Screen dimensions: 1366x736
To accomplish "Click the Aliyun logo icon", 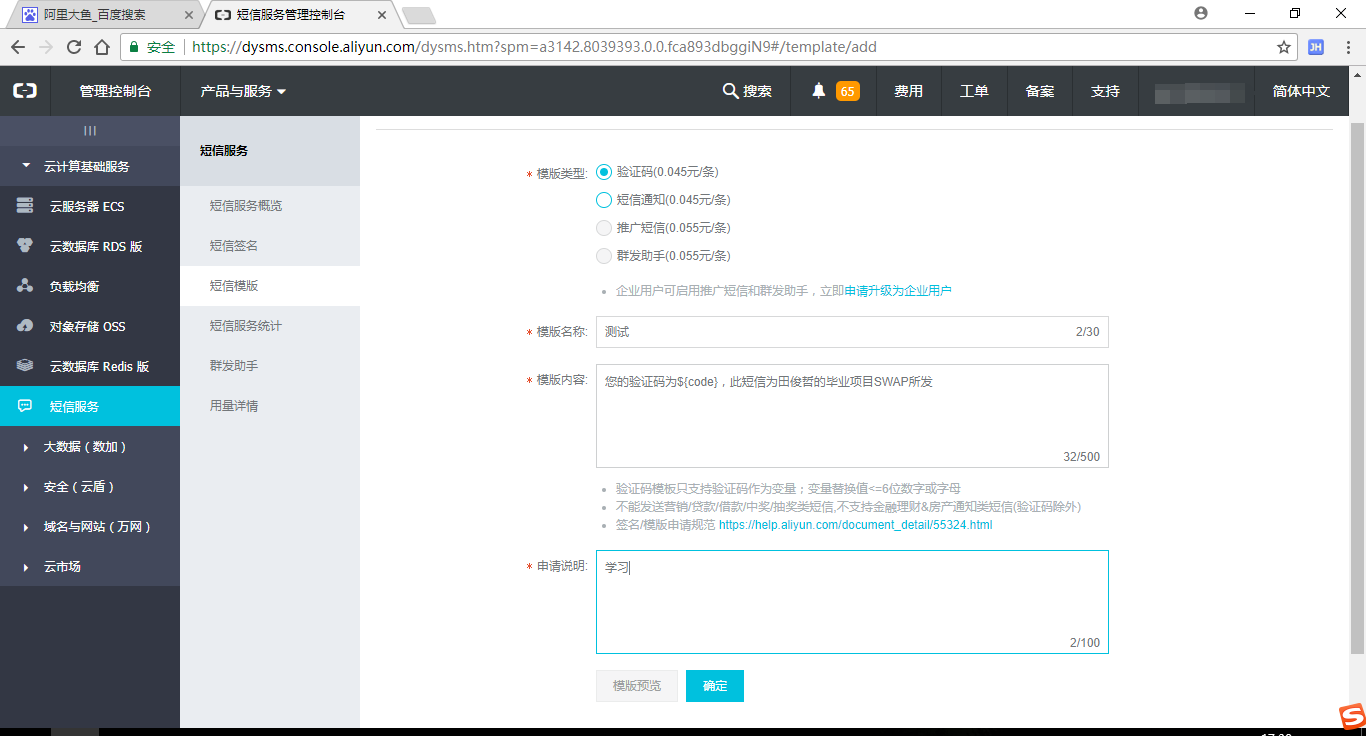I will (x=25, y=91).
